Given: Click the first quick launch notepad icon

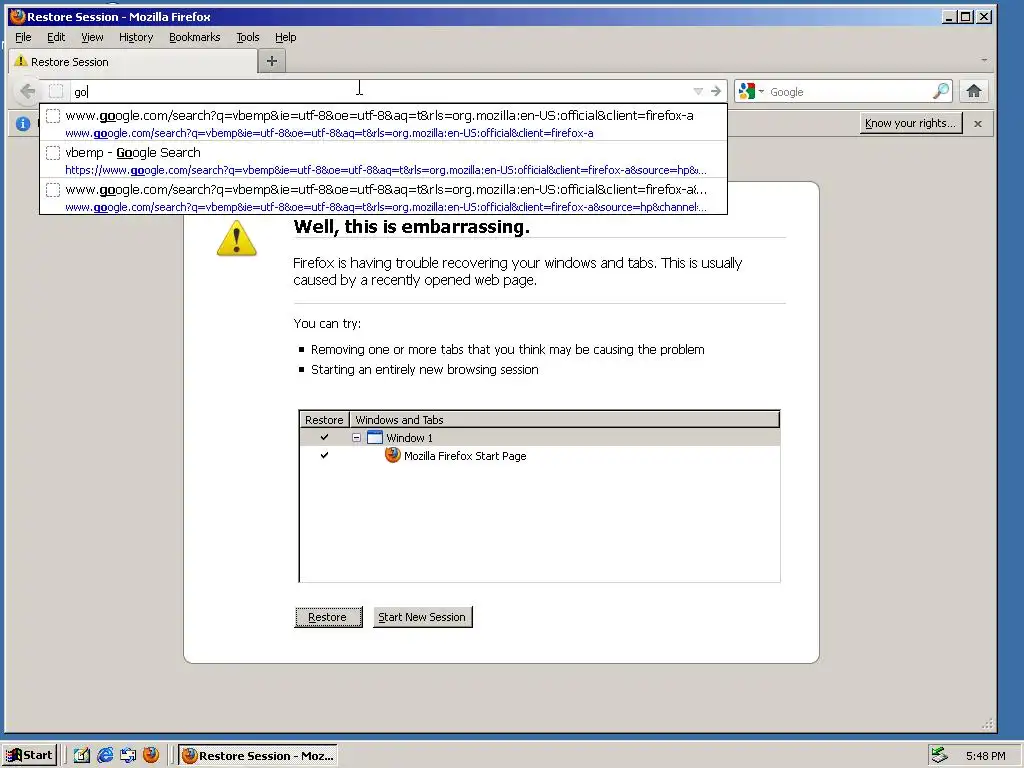Looking at the screenshot, I should coord(82,756).
